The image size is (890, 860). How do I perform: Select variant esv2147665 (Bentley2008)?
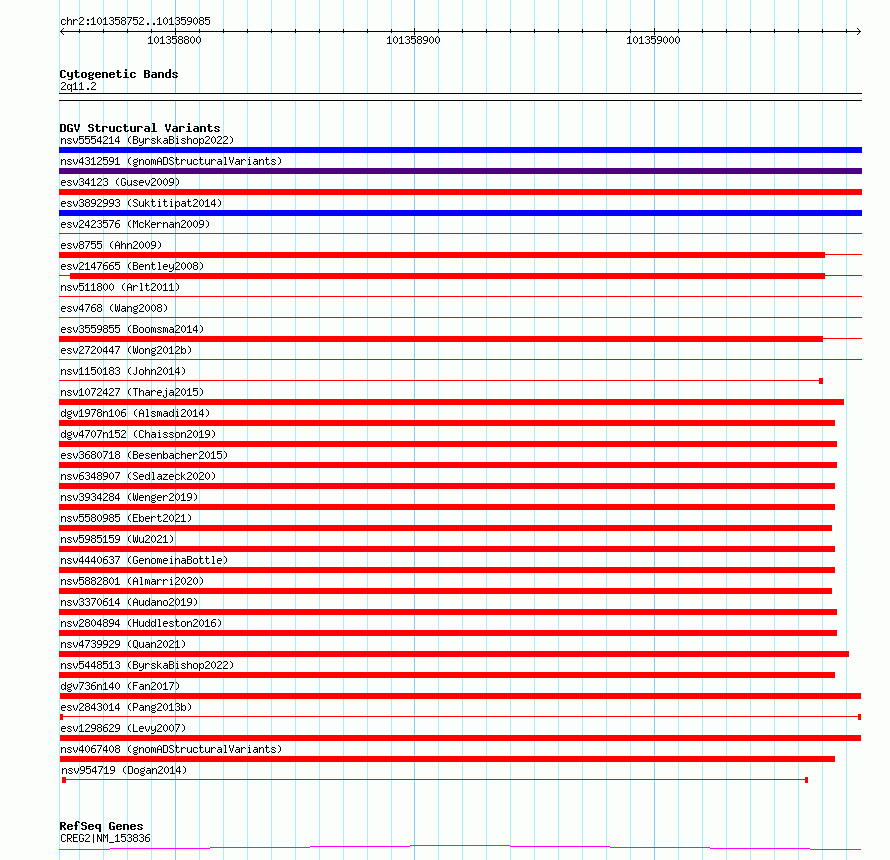(x=132, y=266)
